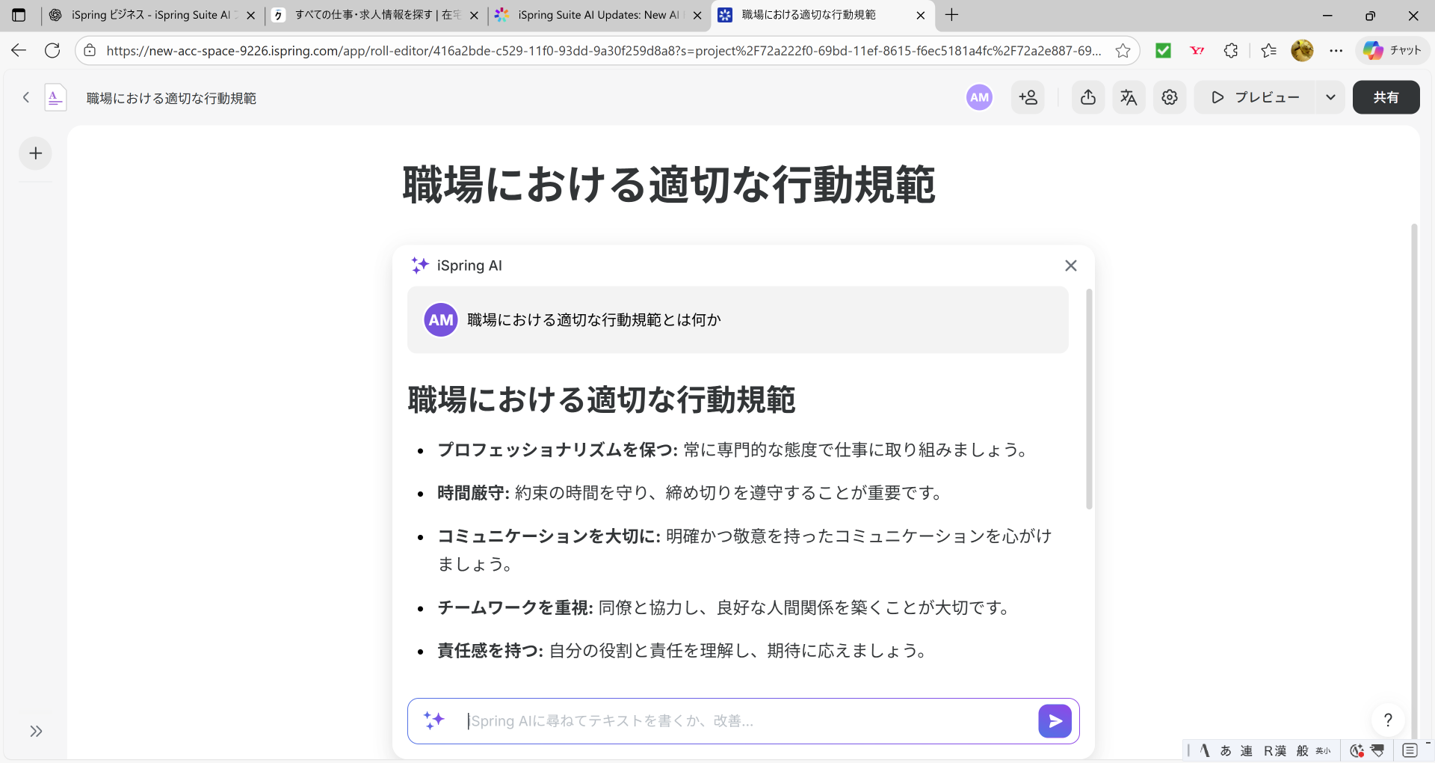The width and height of the screenshot is (1435, 763).
Task: Click the add collaborator icon
Action: tap(1027, 97)
